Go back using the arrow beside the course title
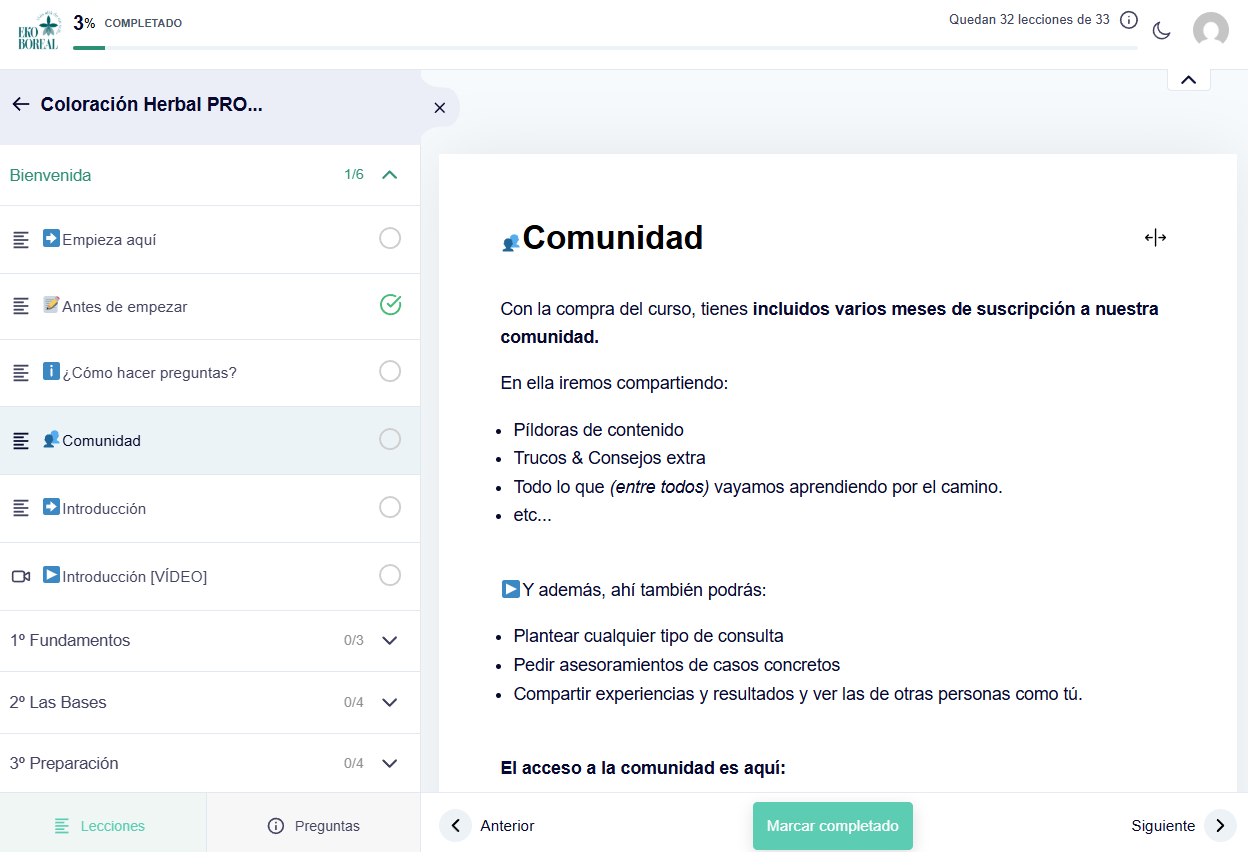The height and width of the screenshot is (852, 1248). pos(21,103)
